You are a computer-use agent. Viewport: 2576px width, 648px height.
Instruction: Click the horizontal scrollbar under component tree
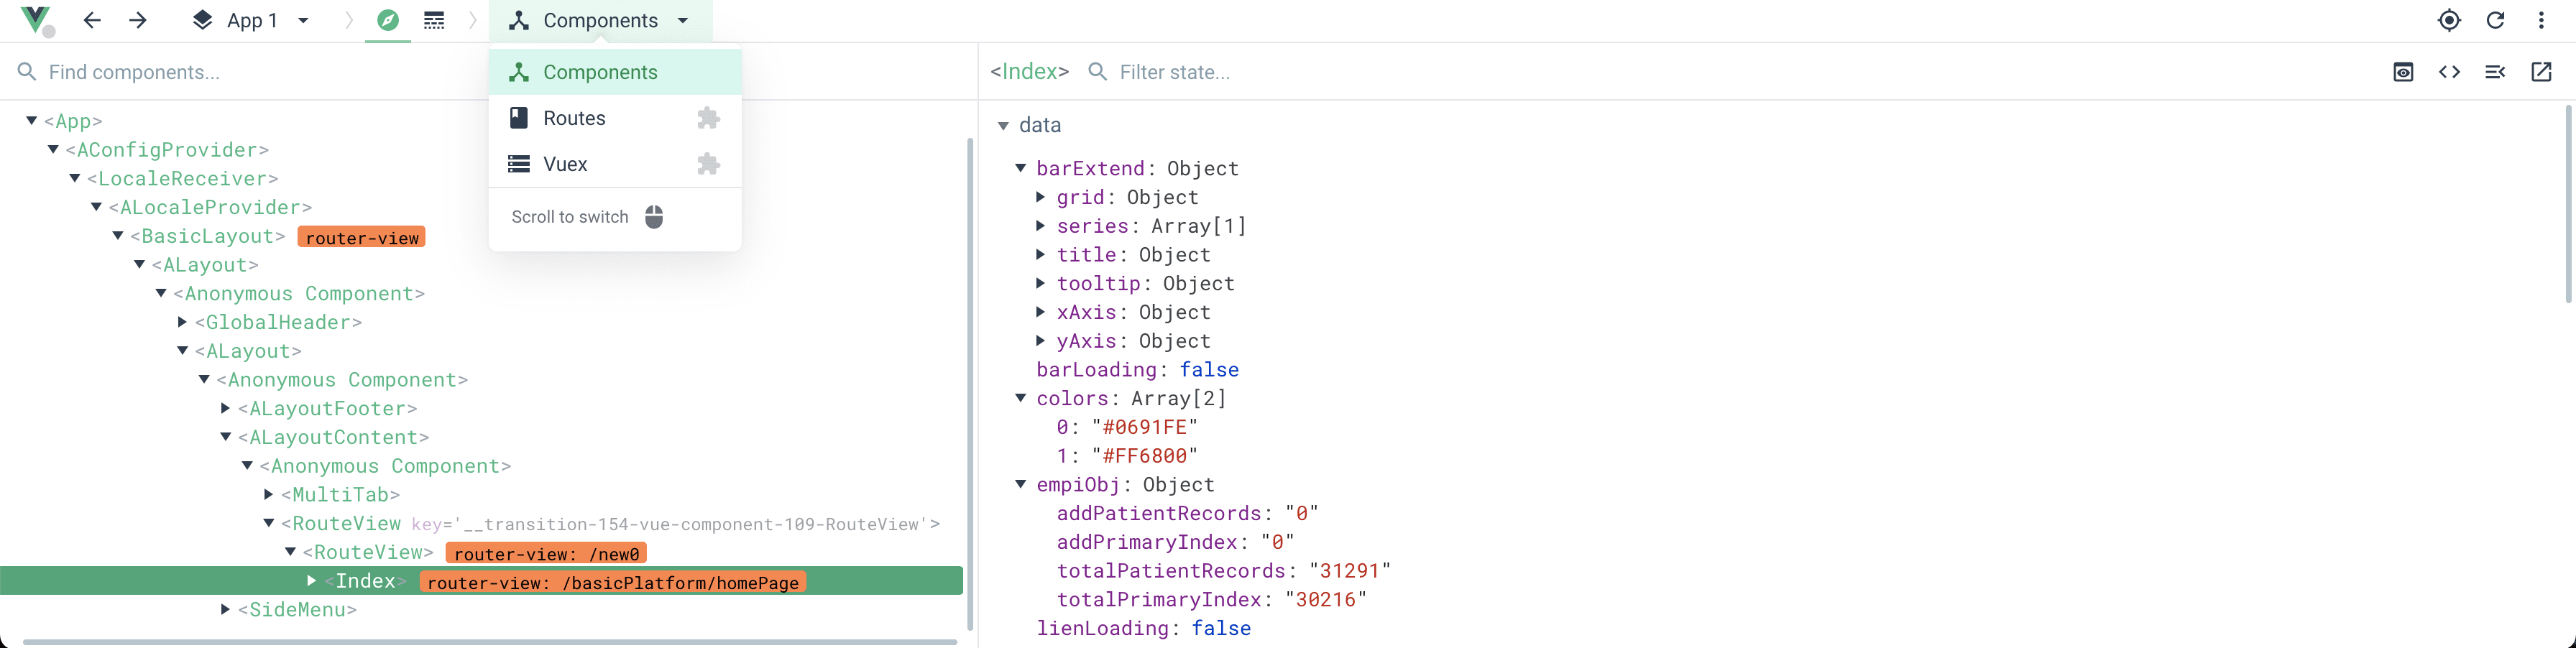click(x=489, y=642)
